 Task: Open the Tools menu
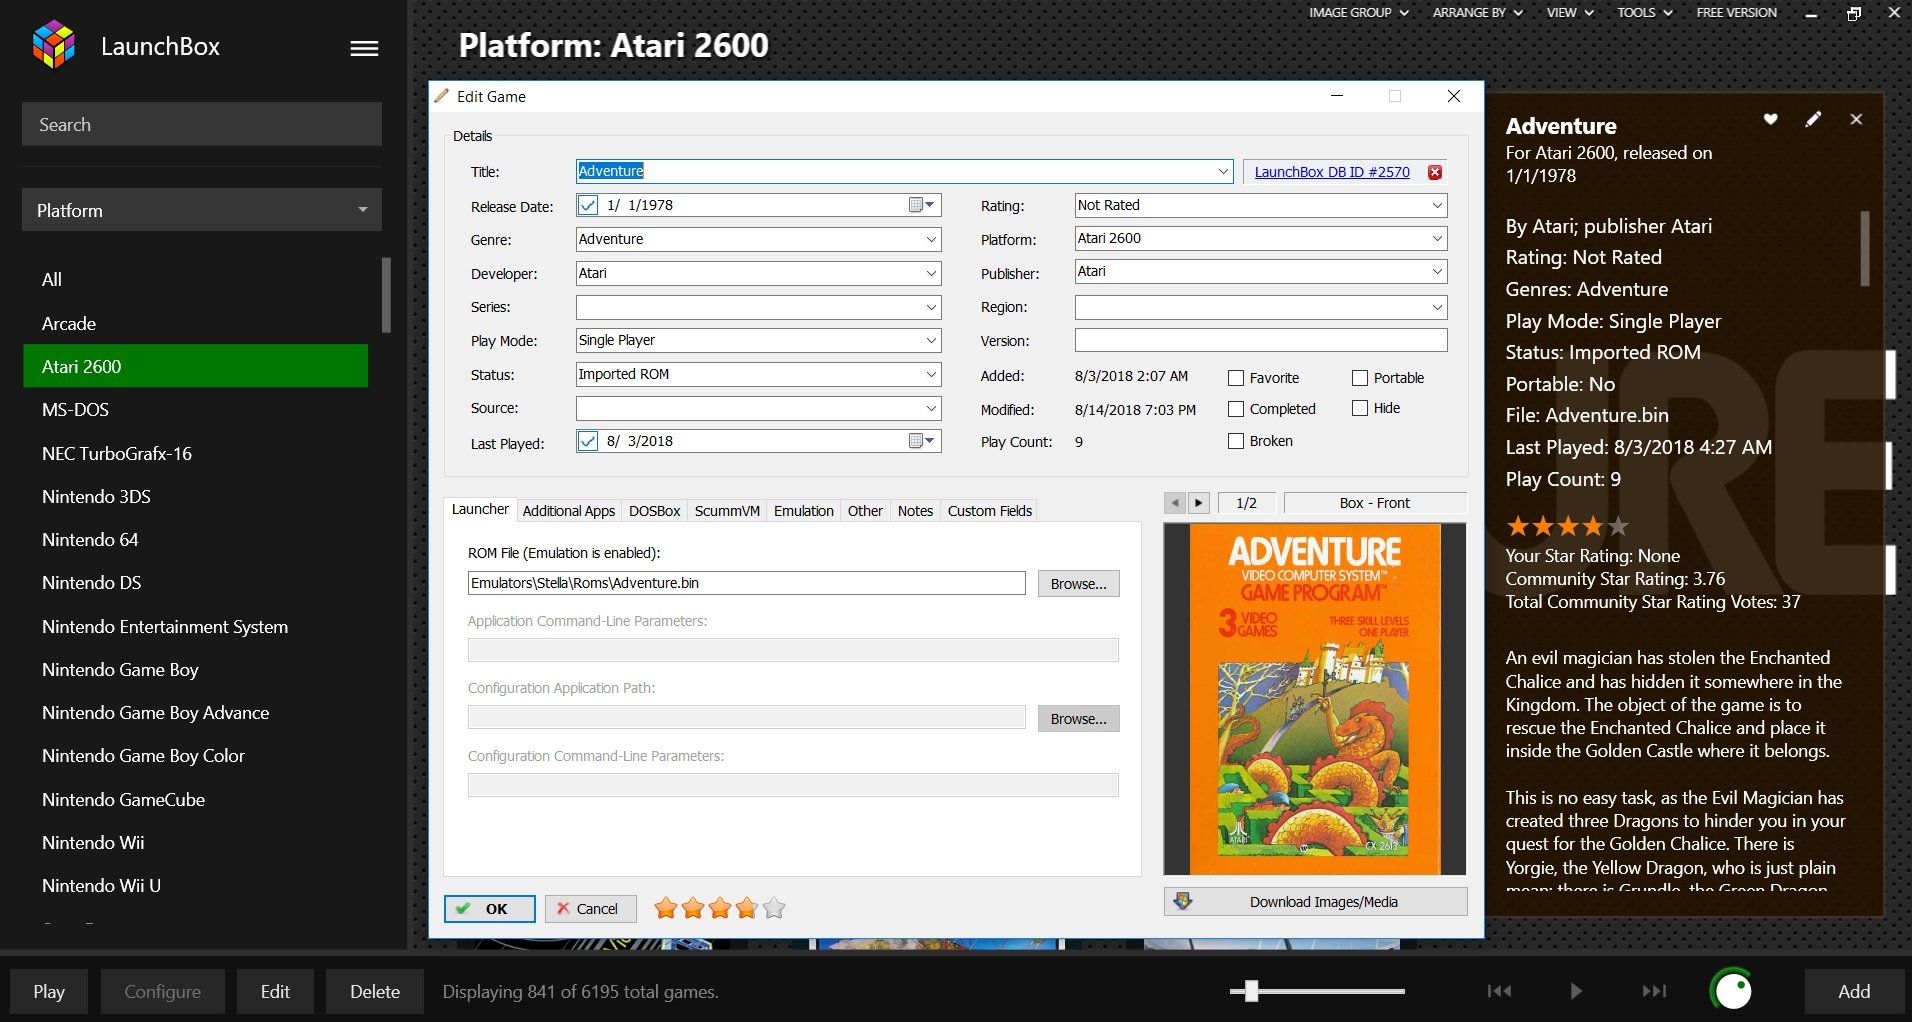(1644, 12)
